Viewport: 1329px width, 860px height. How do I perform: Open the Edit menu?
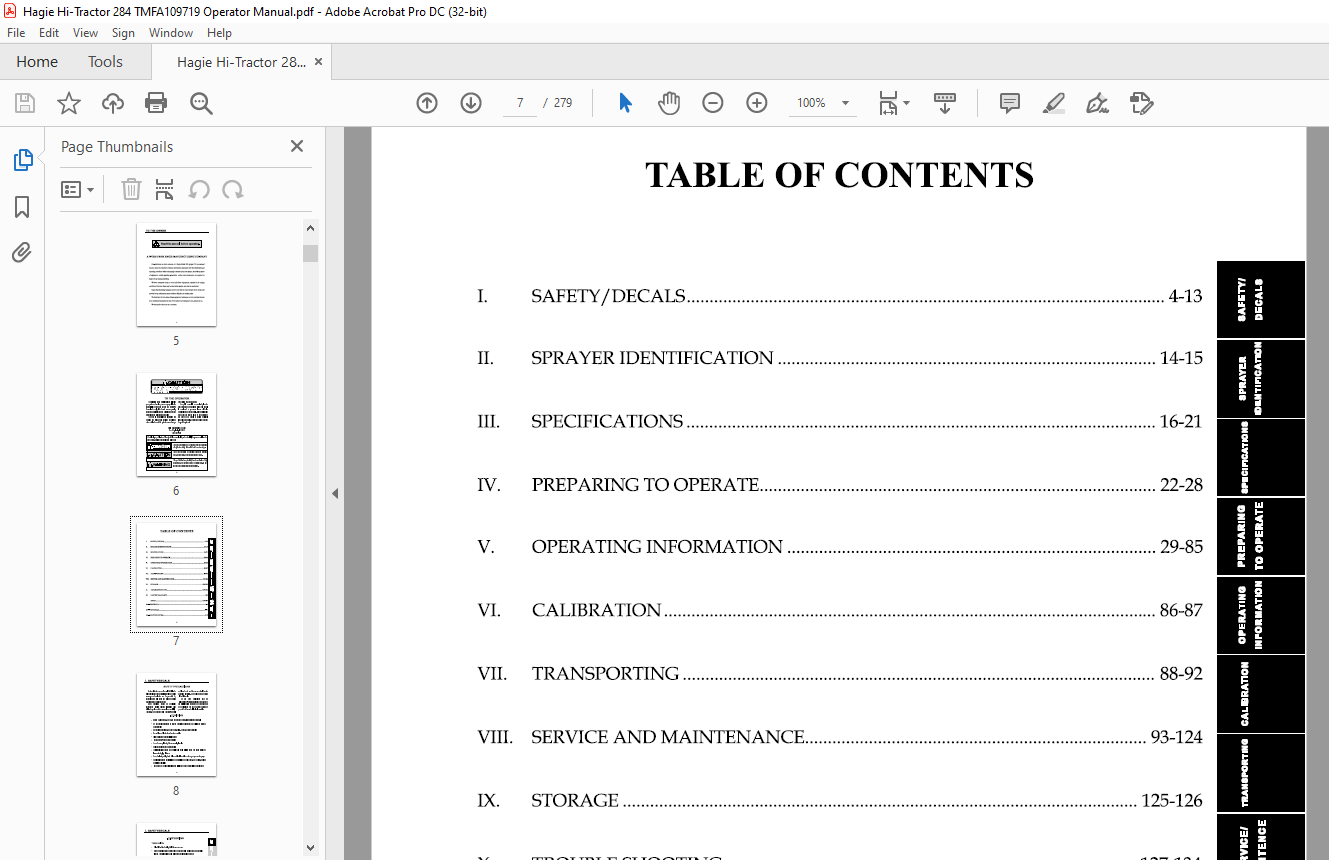tap(49, 33)
